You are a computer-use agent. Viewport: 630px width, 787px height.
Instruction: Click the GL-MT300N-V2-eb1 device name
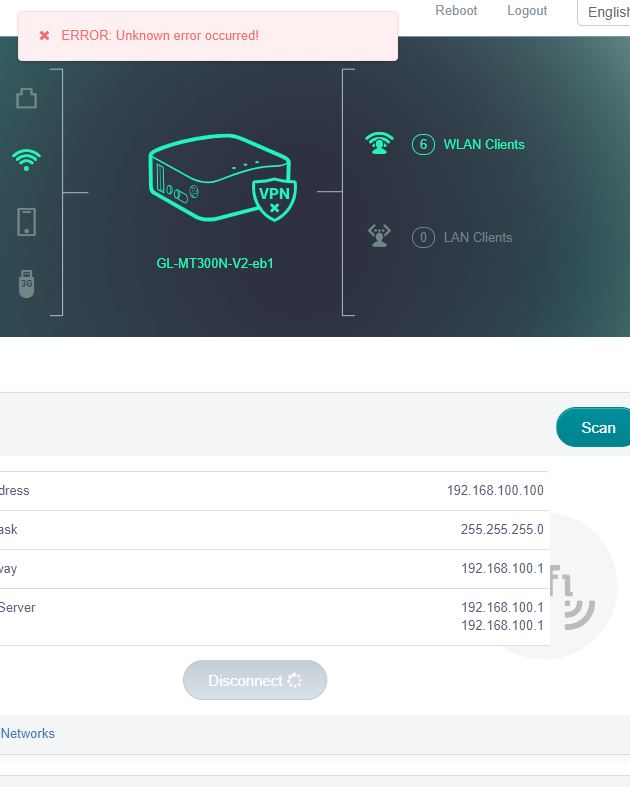tap(215, 264)
